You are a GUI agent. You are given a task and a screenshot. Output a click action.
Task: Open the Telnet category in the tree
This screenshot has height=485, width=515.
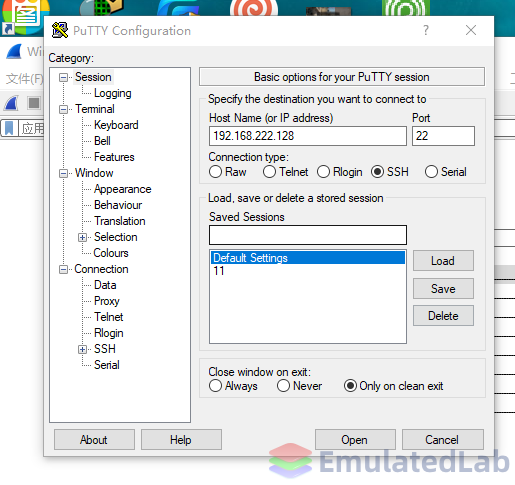tap(109, 317)
